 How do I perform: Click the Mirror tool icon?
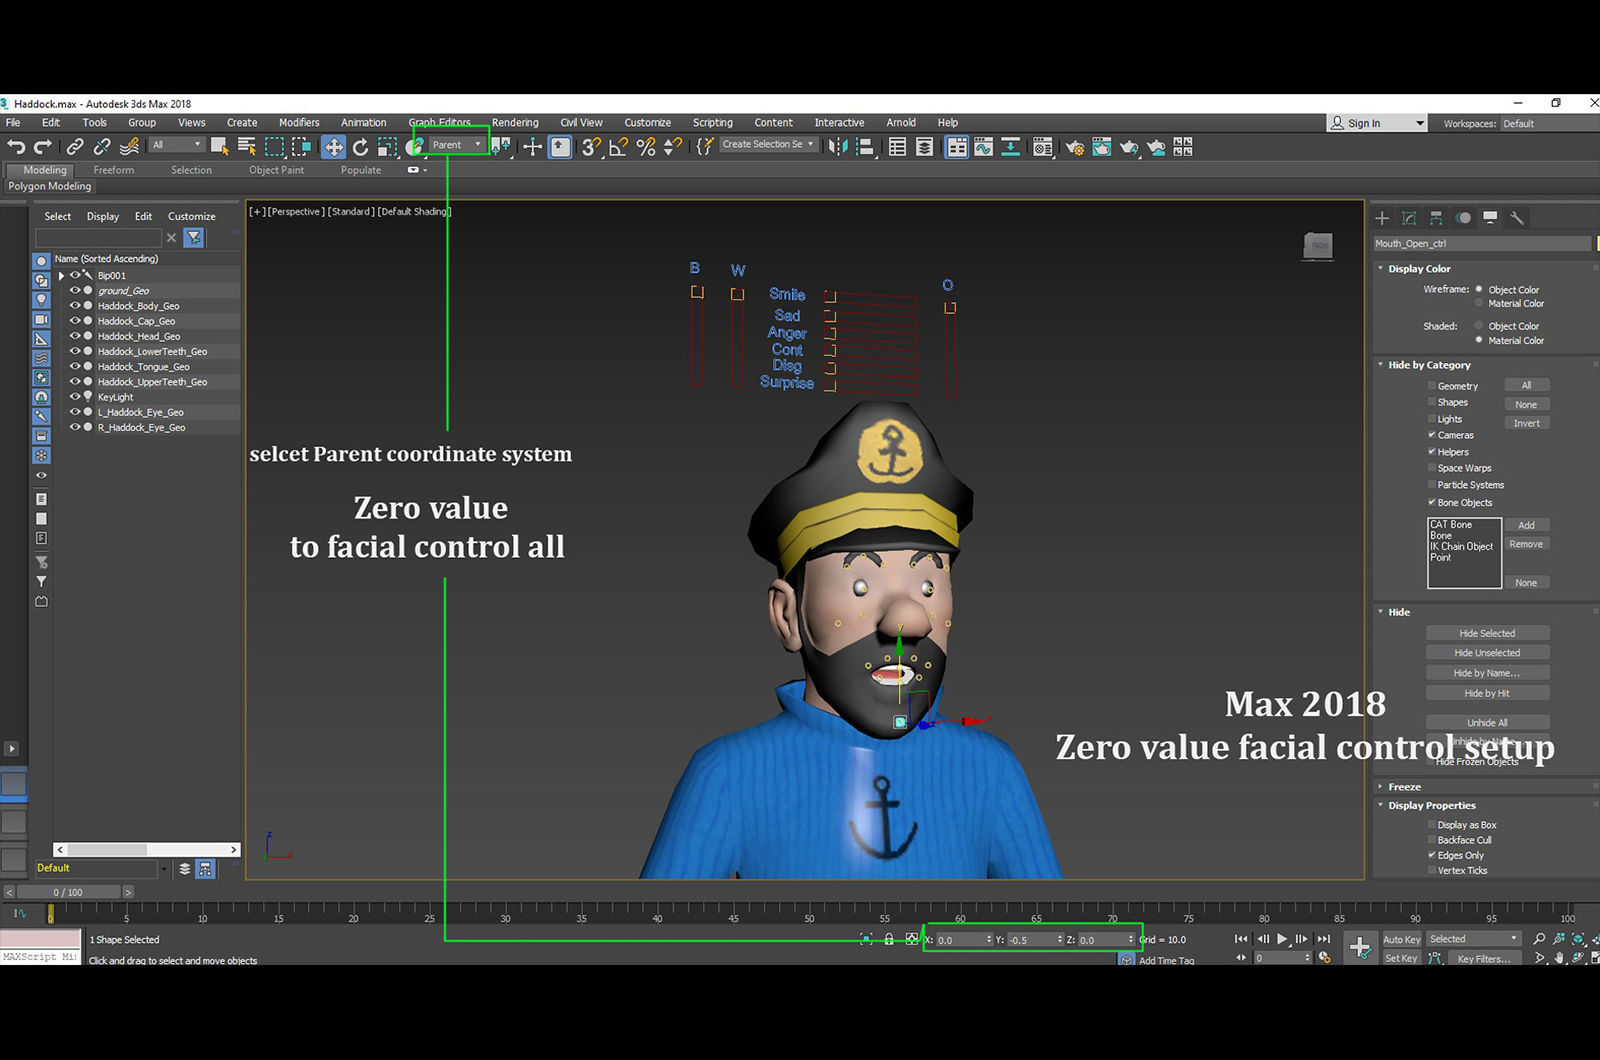[838, 147]
